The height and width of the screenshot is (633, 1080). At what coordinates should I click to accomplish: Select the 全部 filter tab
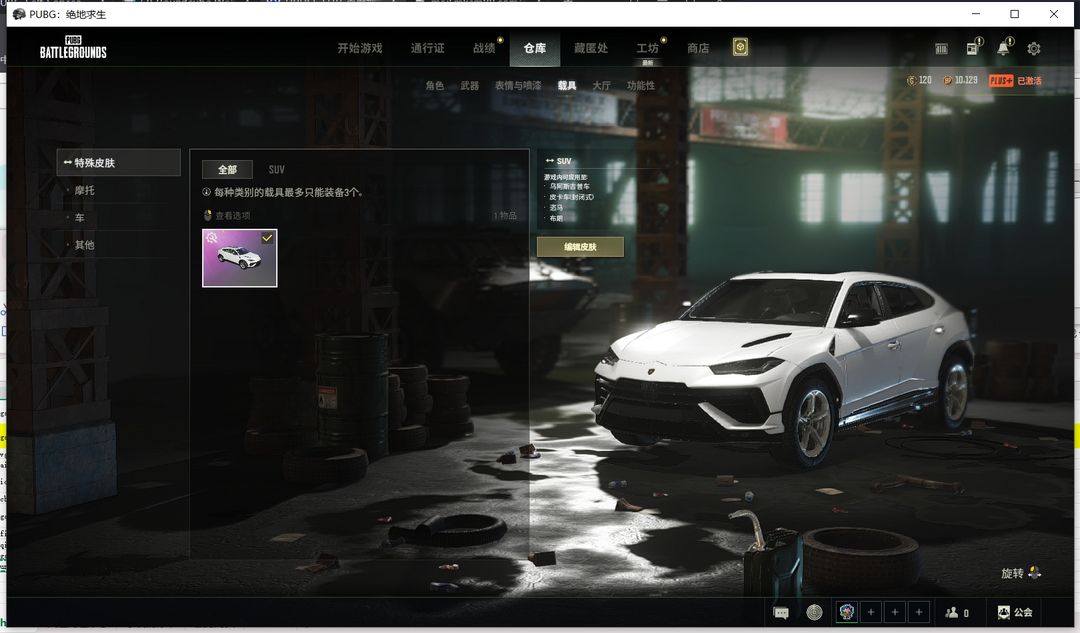click(x=227, y=169)
